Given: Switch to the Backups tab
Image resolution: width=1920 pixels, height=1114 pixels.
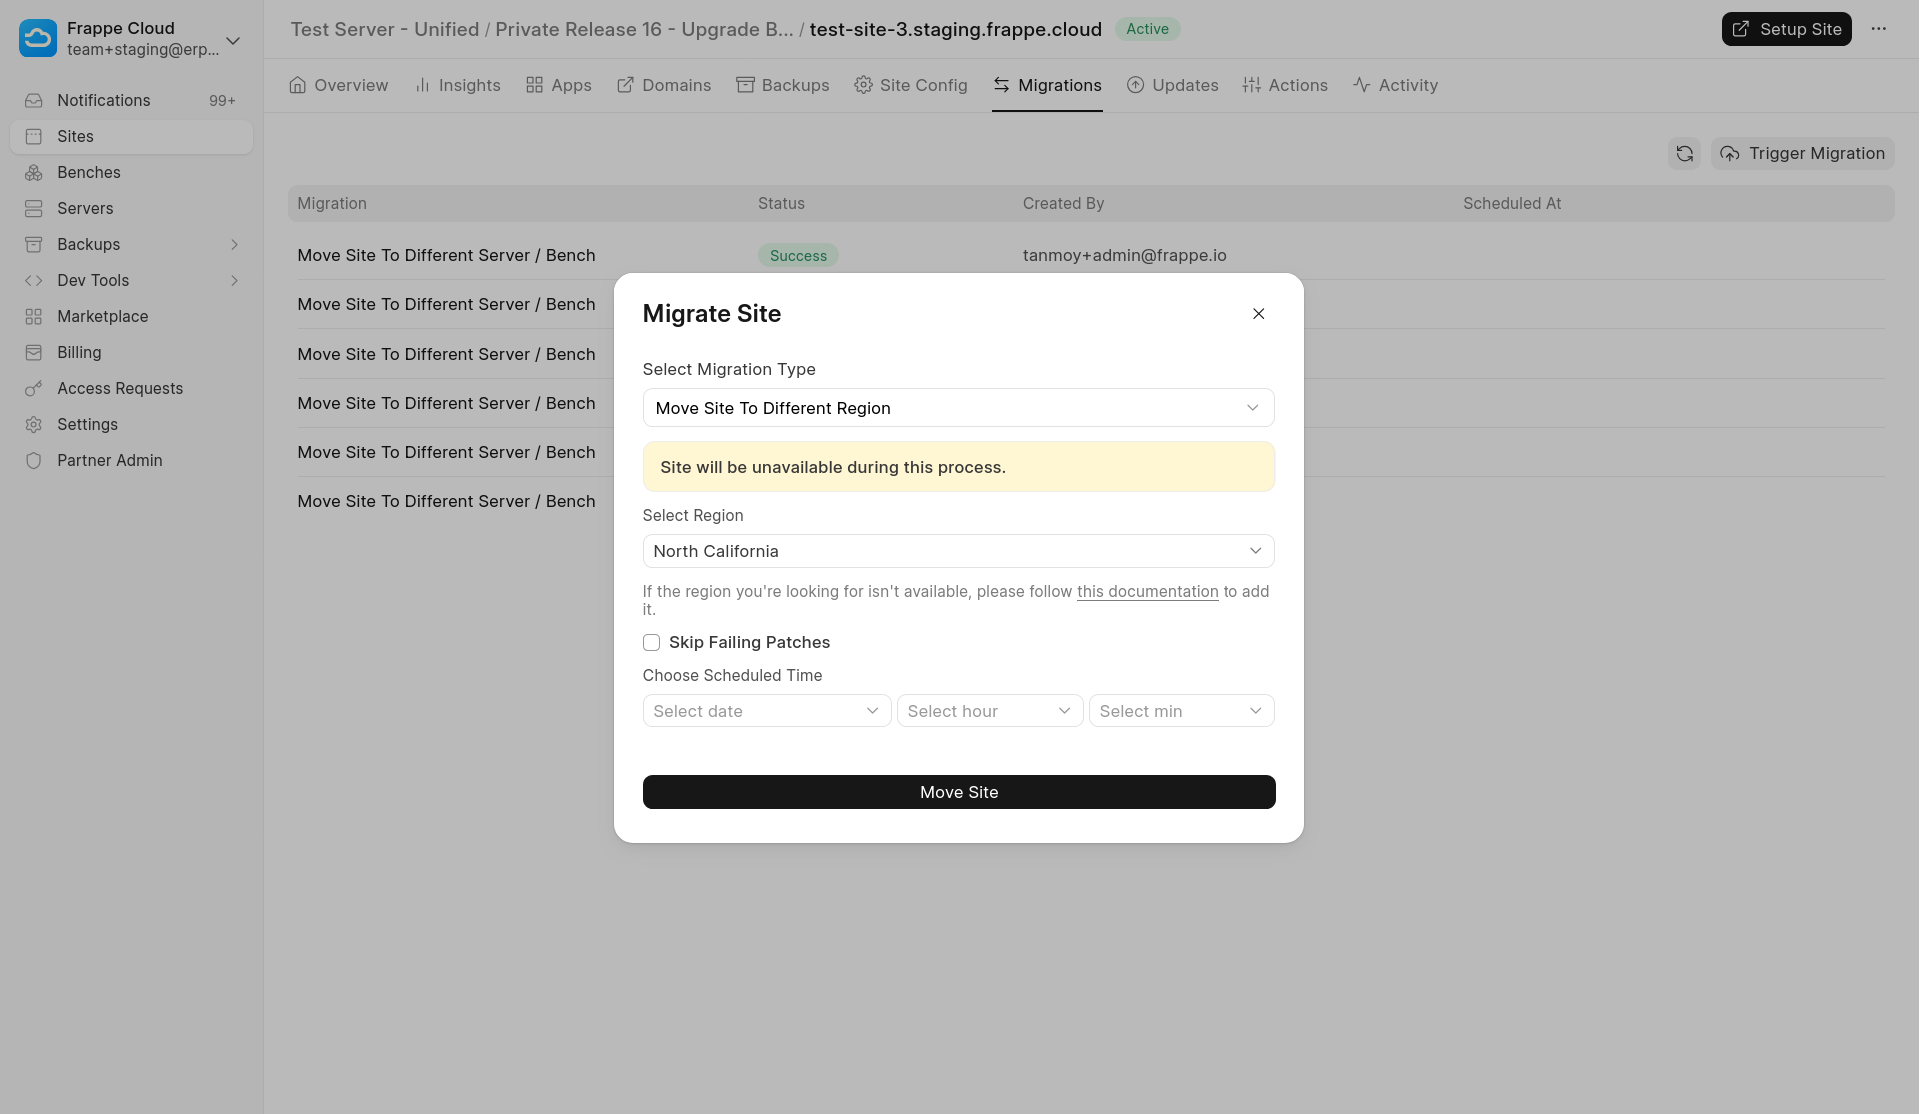Looking at the screenshot, I should coord(783,85).
